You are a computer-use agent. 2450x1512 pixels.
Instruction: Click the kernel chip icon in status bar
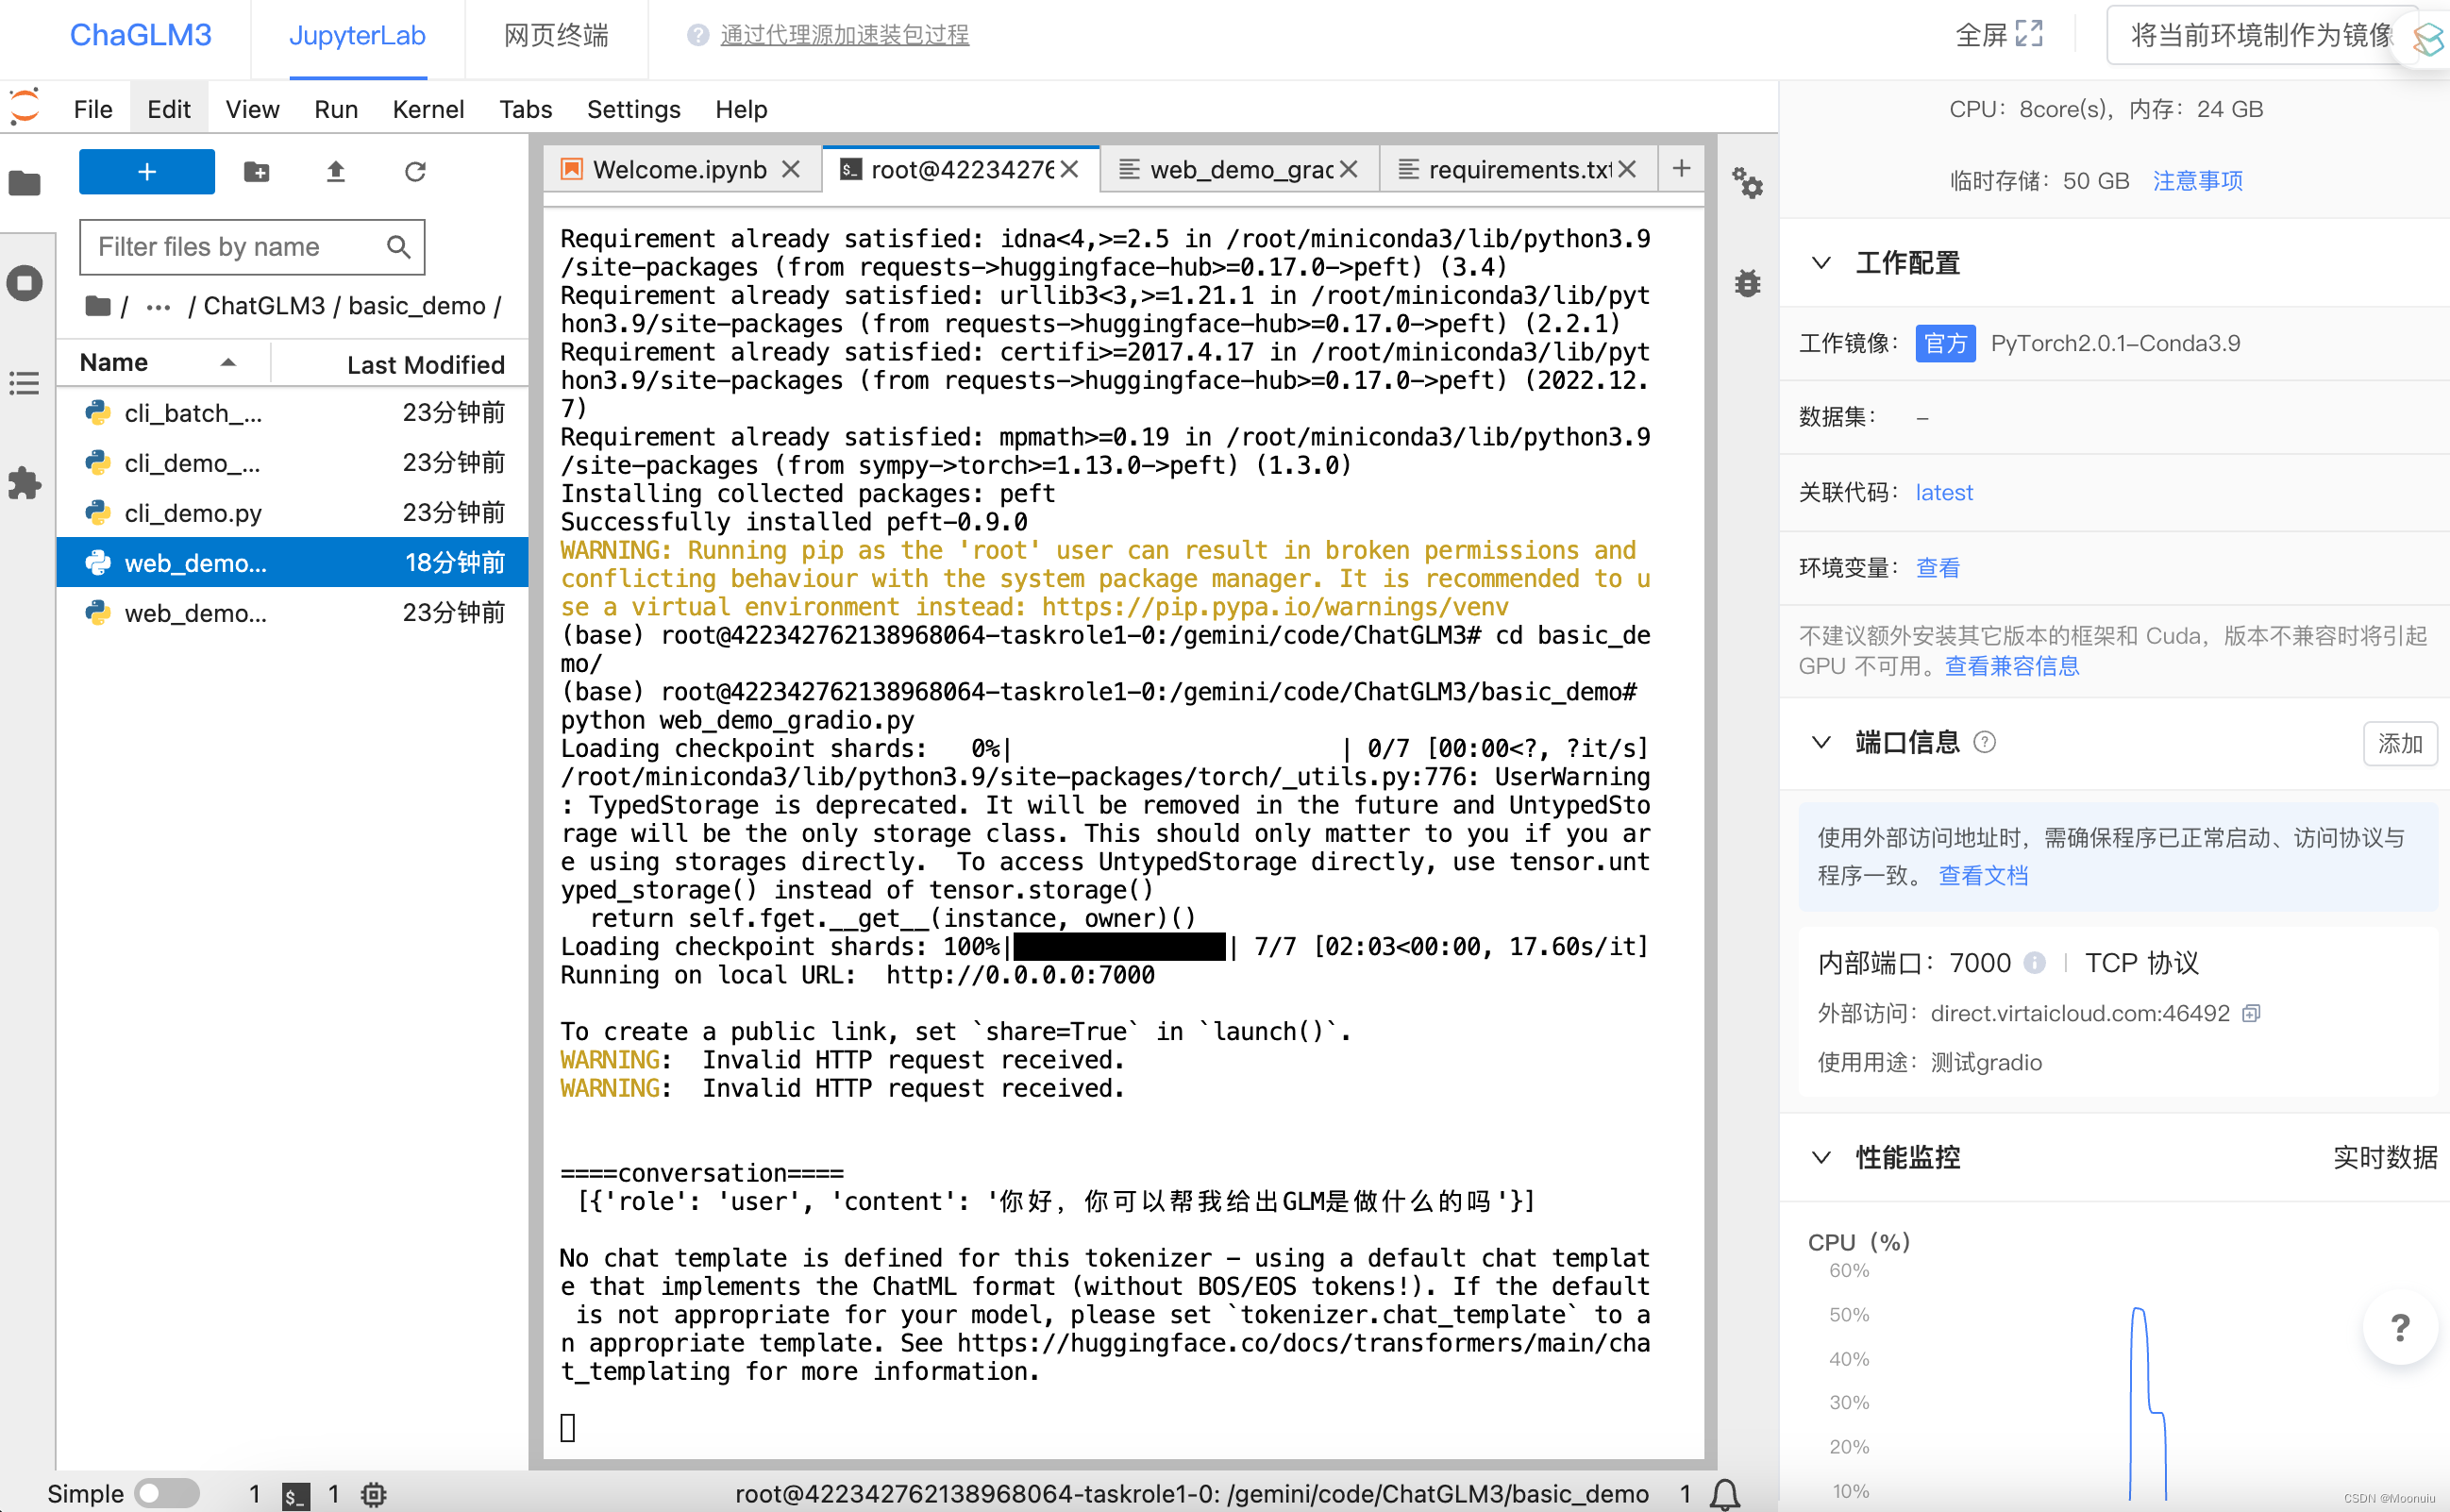pos(373,1494)
